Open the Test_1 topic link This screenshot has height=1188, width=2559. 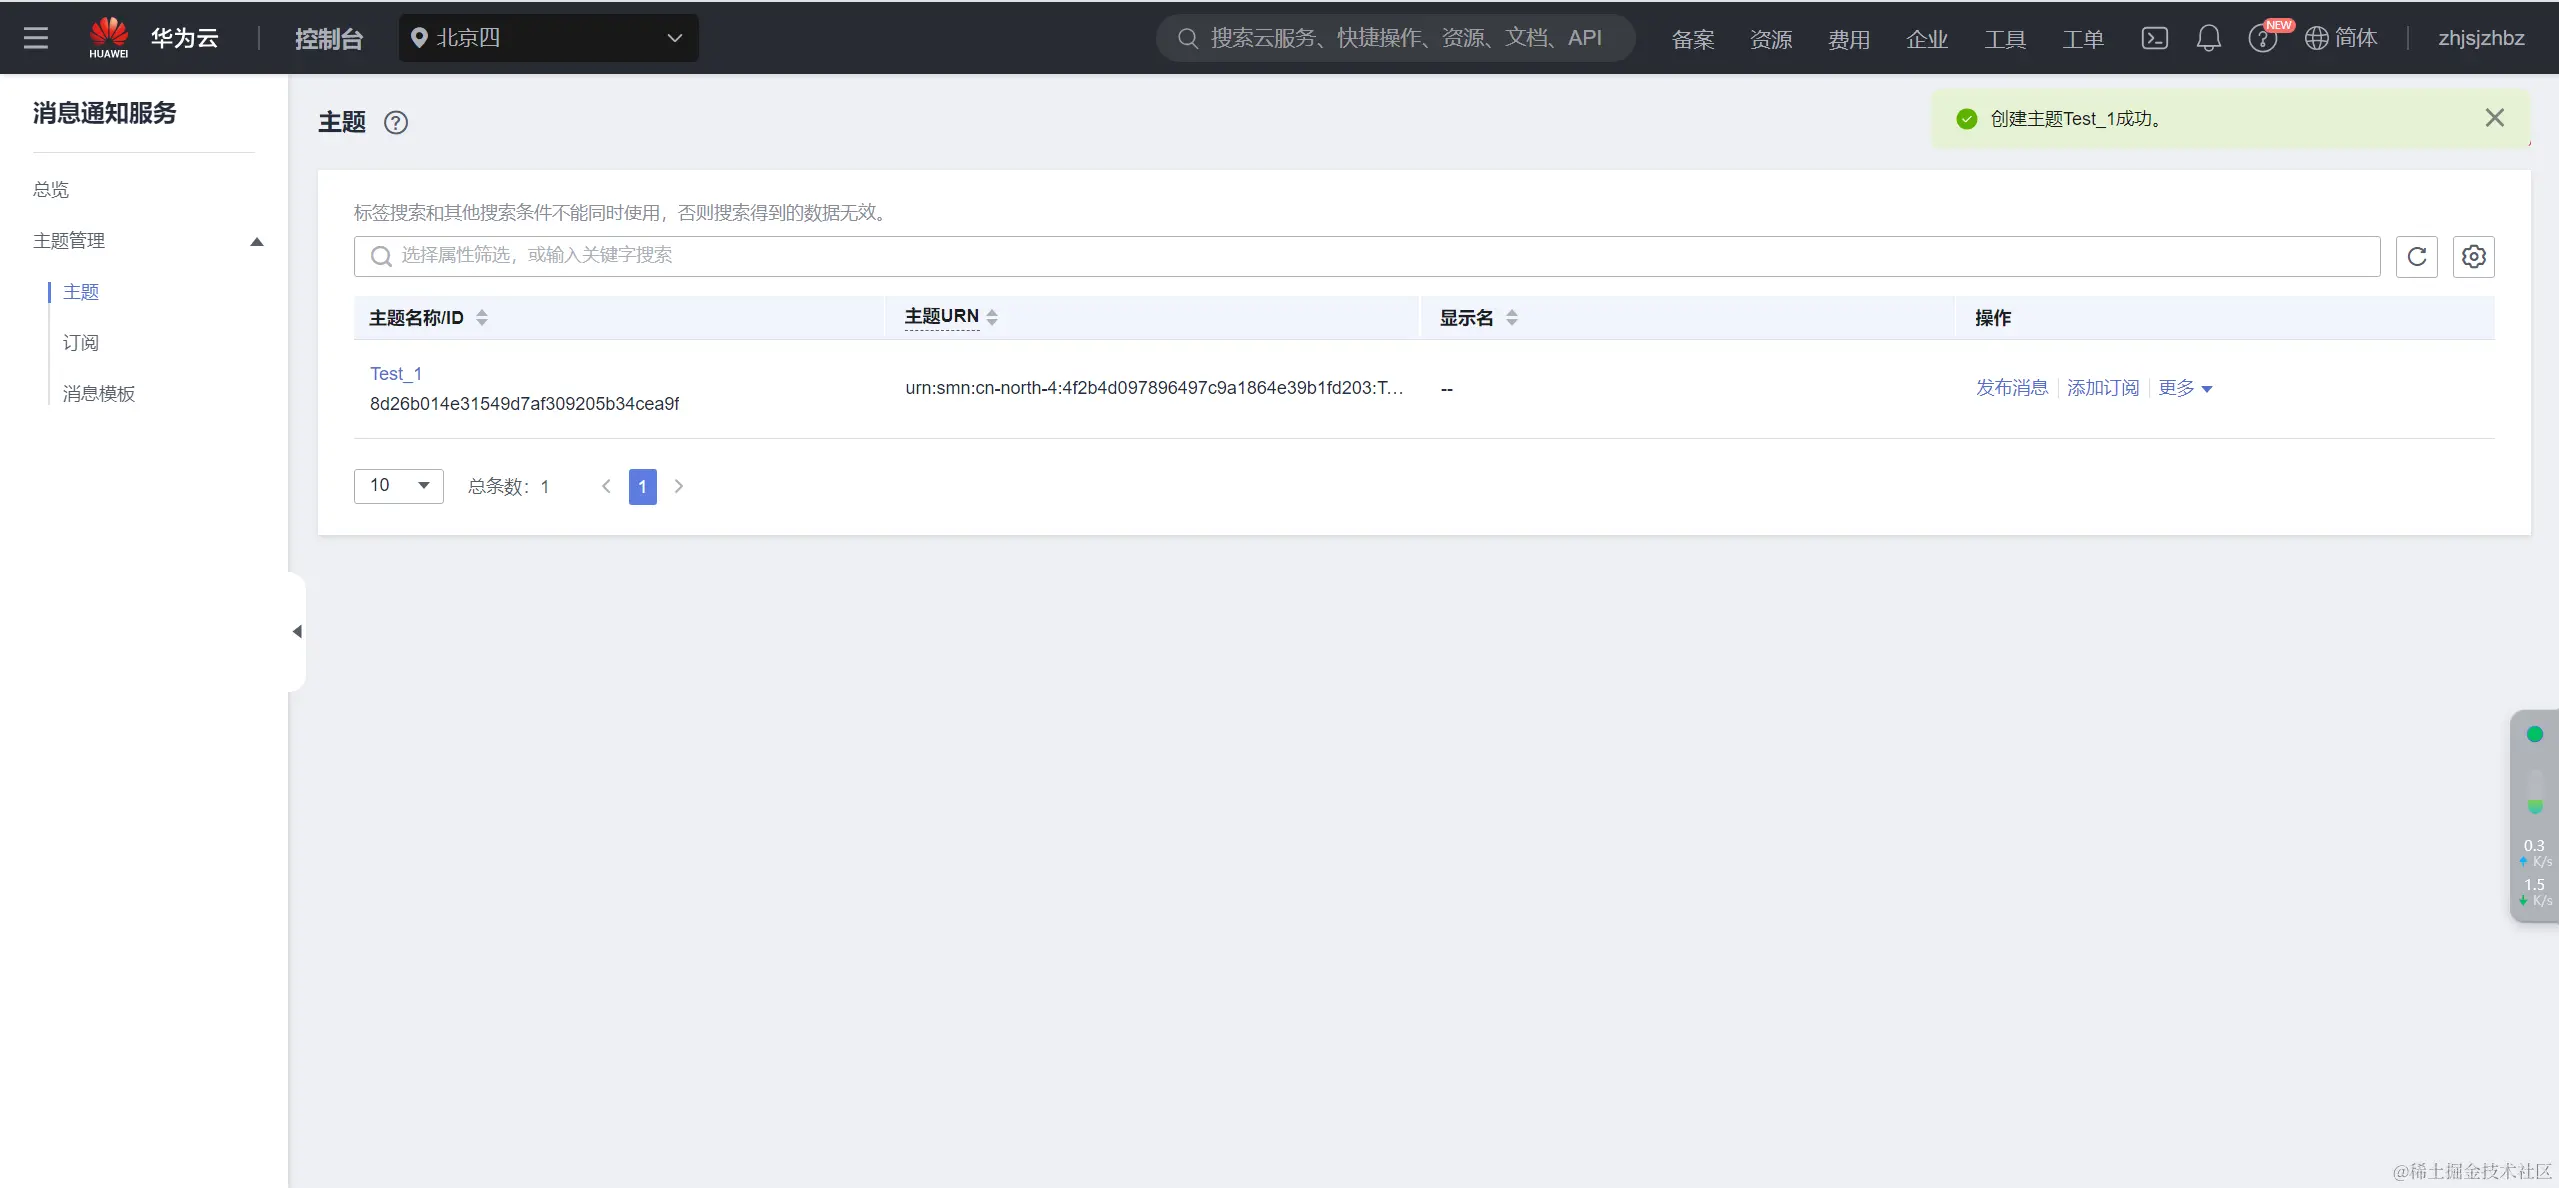(x=396, y=374)
